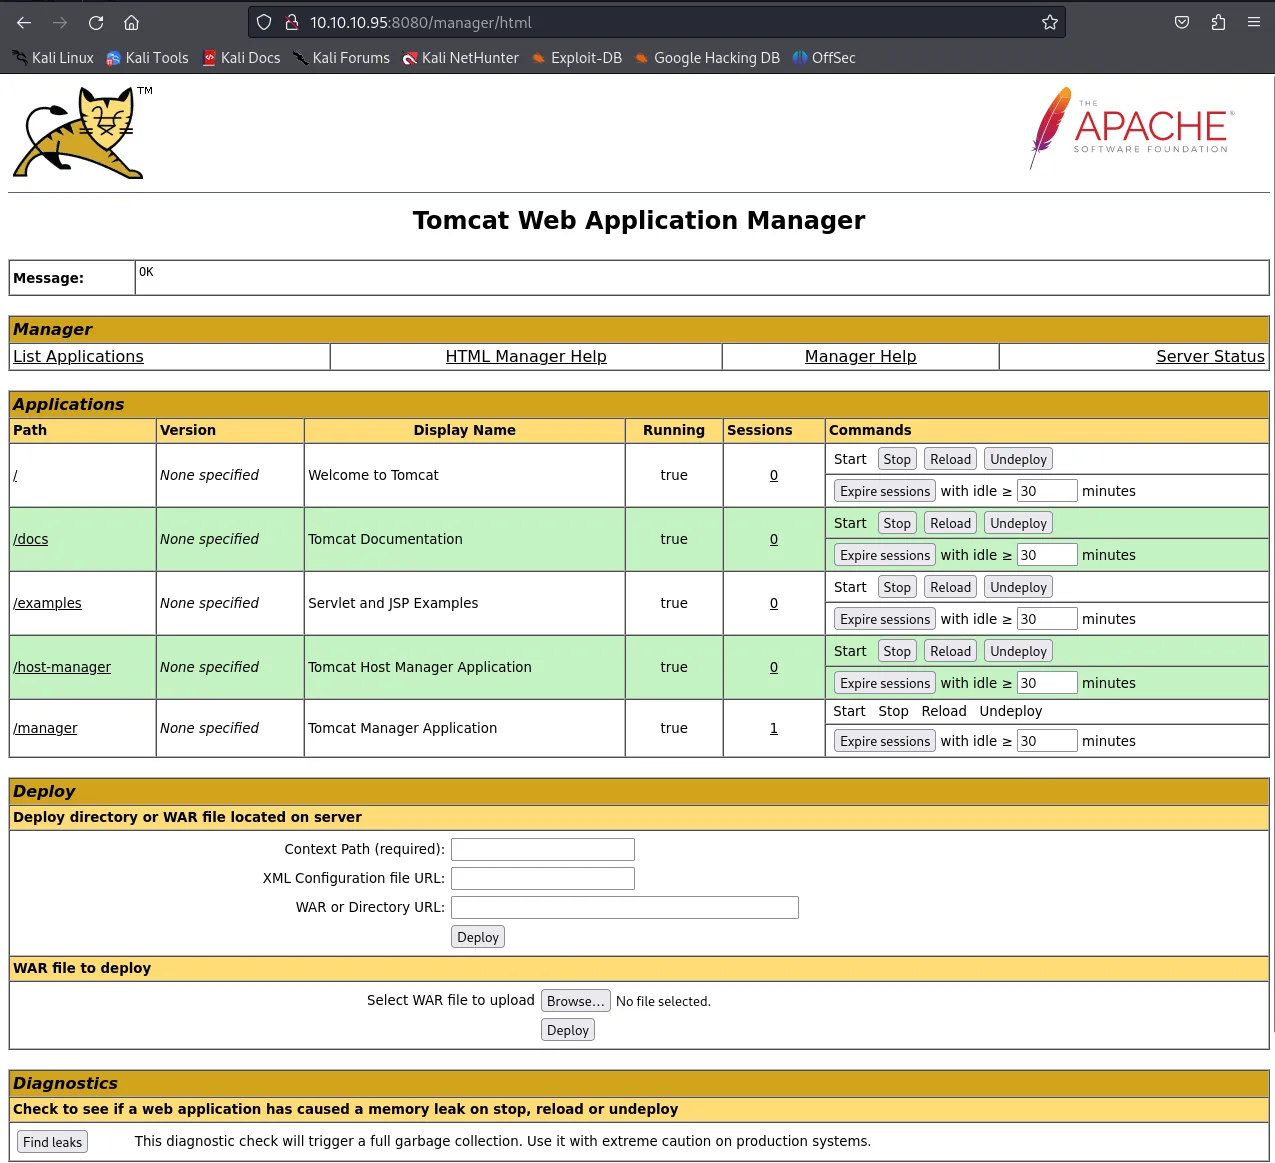Click the insecure connection padlock icon
The image size is (1275, 1163).
292,22
